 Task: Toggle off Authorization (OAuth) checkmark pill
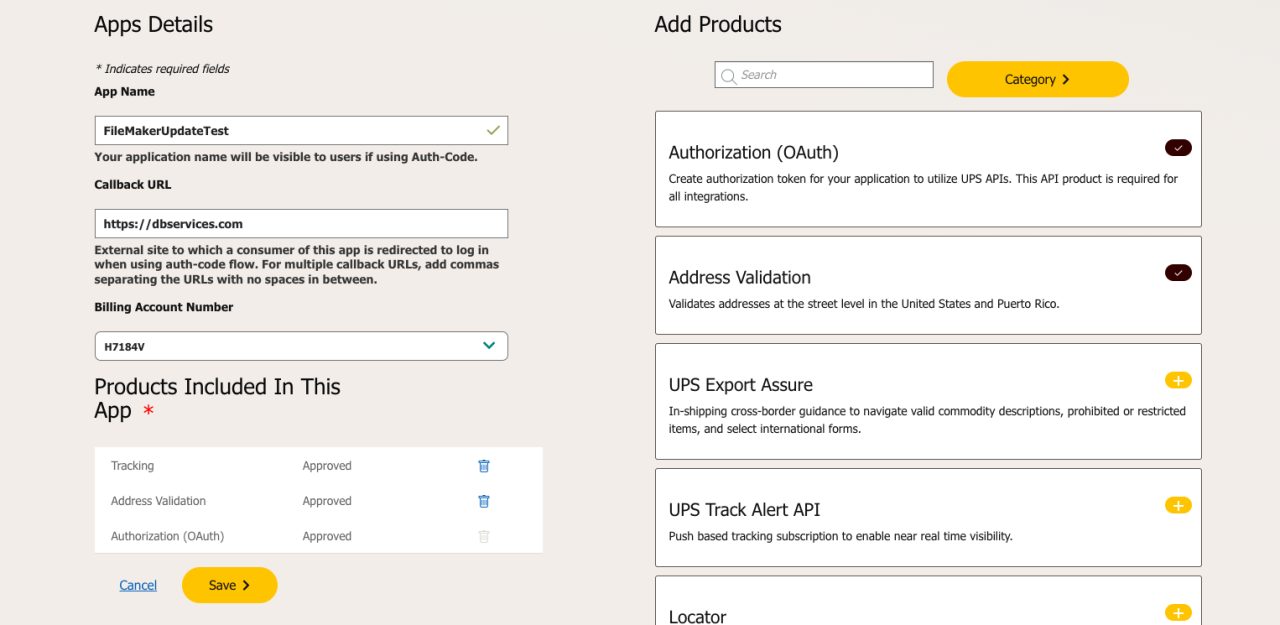click(1178, 148)
